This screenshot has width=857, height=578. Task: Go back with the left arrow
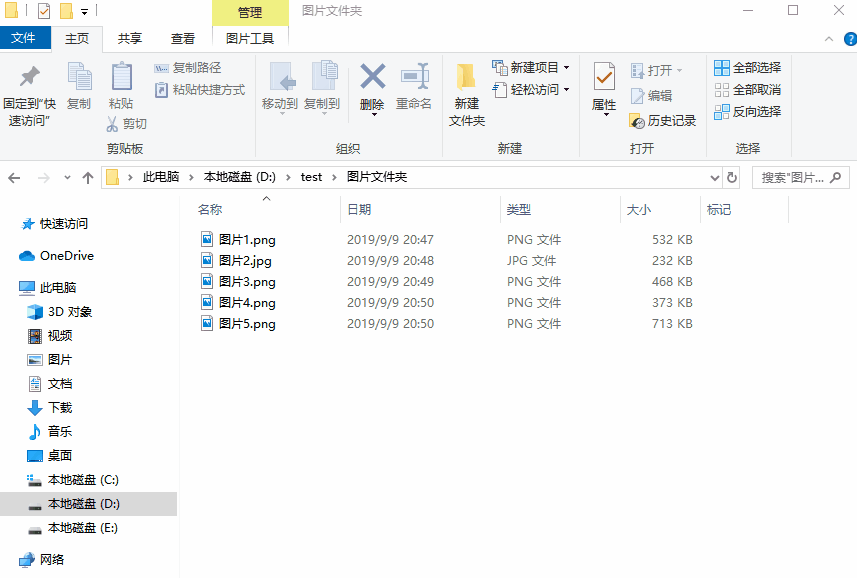click(15, 178)
